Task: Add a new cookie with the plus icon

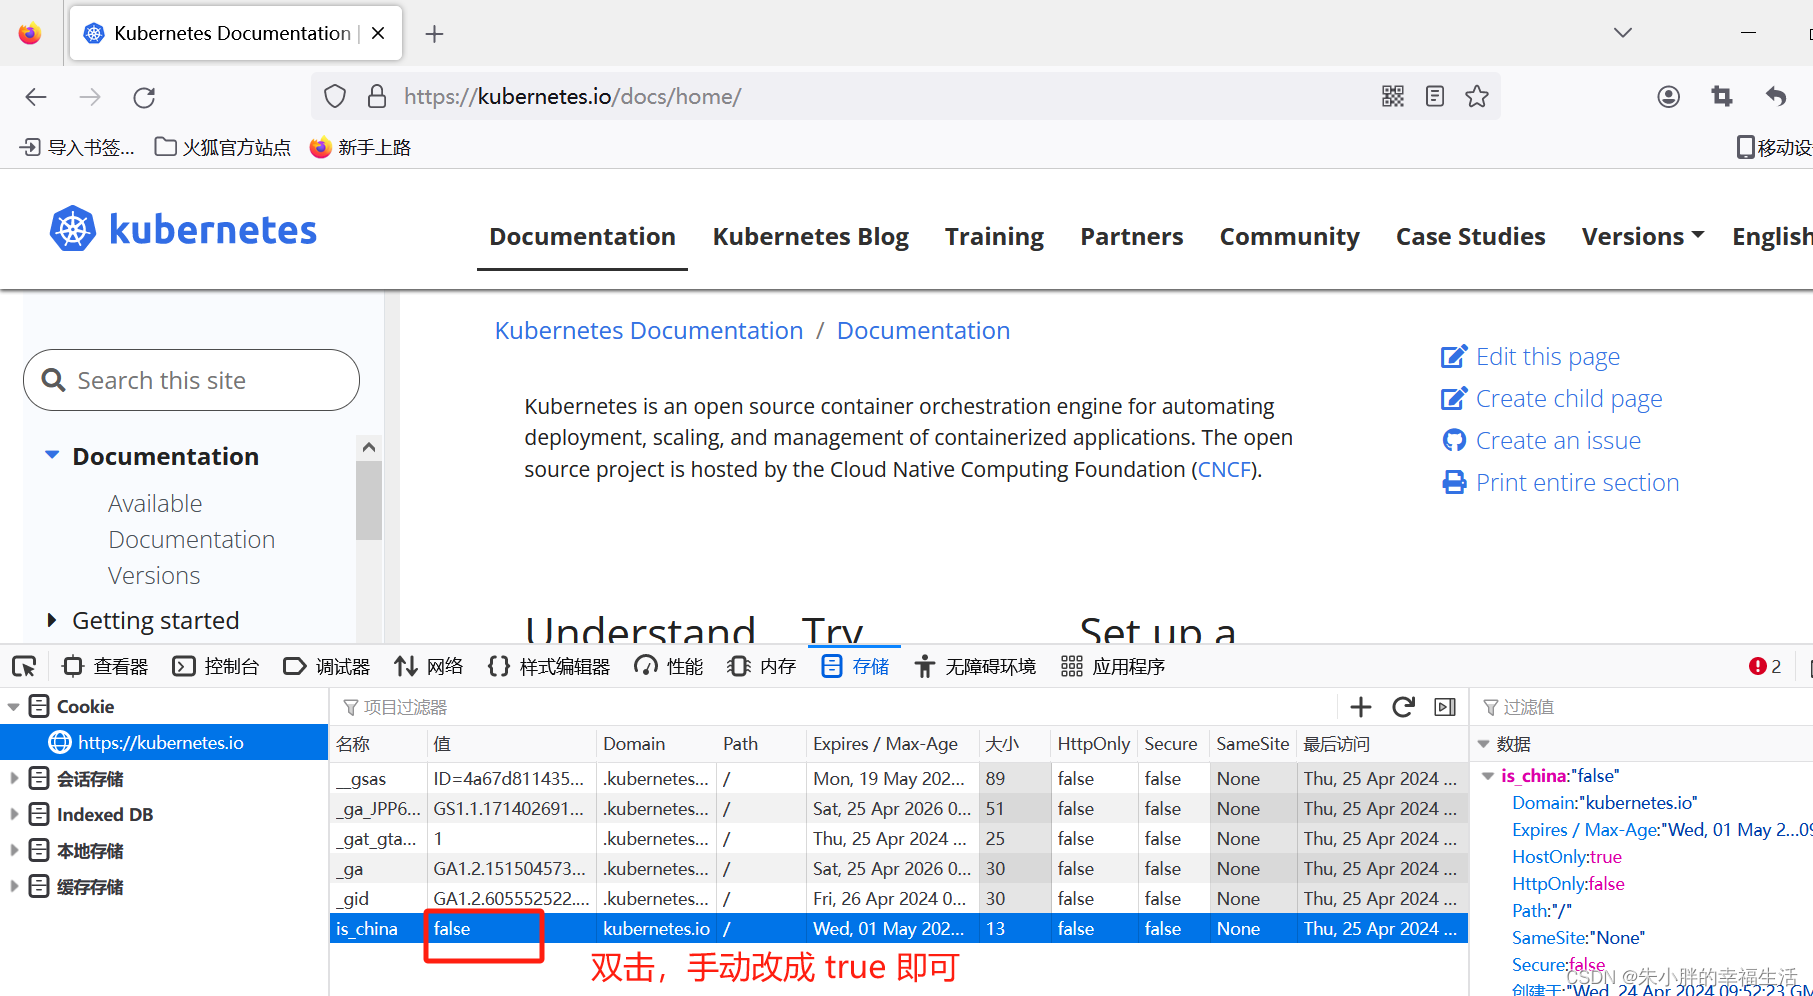Action: pos(1361,707)
